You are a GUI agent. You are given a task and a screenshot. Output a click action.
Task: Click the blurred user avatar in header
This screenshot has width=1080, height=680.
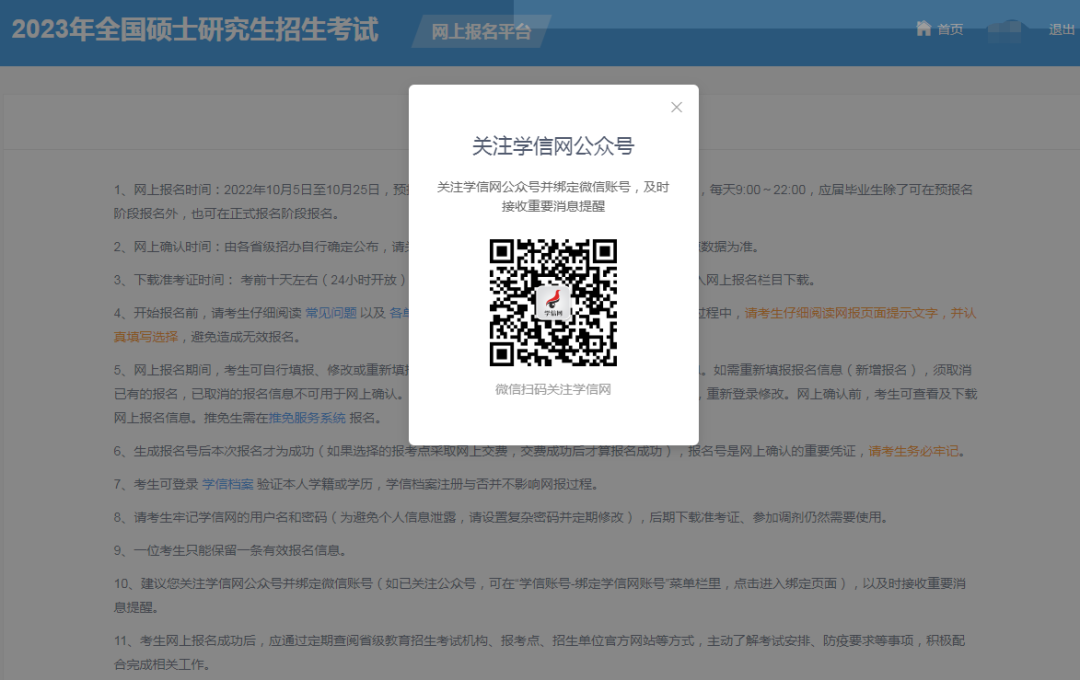1007,30
